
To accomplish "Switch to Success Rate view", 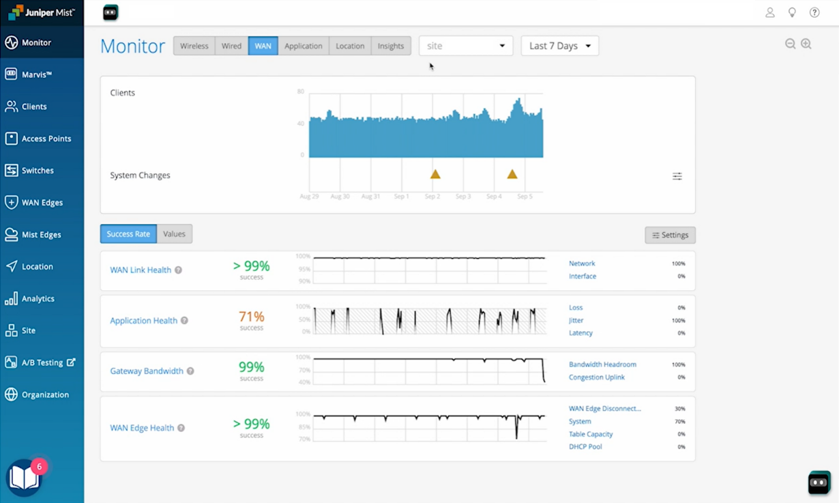I will click(x=128, y=234).
